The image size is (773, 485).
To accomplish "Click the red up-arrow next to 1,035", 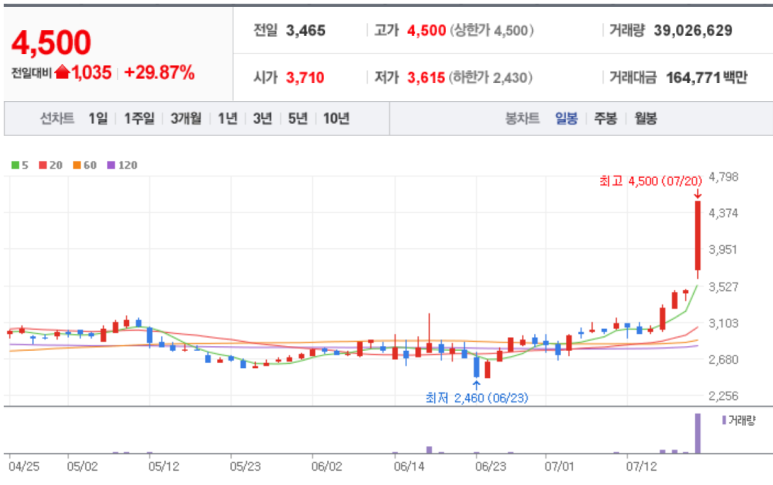I will pos(62,72).
